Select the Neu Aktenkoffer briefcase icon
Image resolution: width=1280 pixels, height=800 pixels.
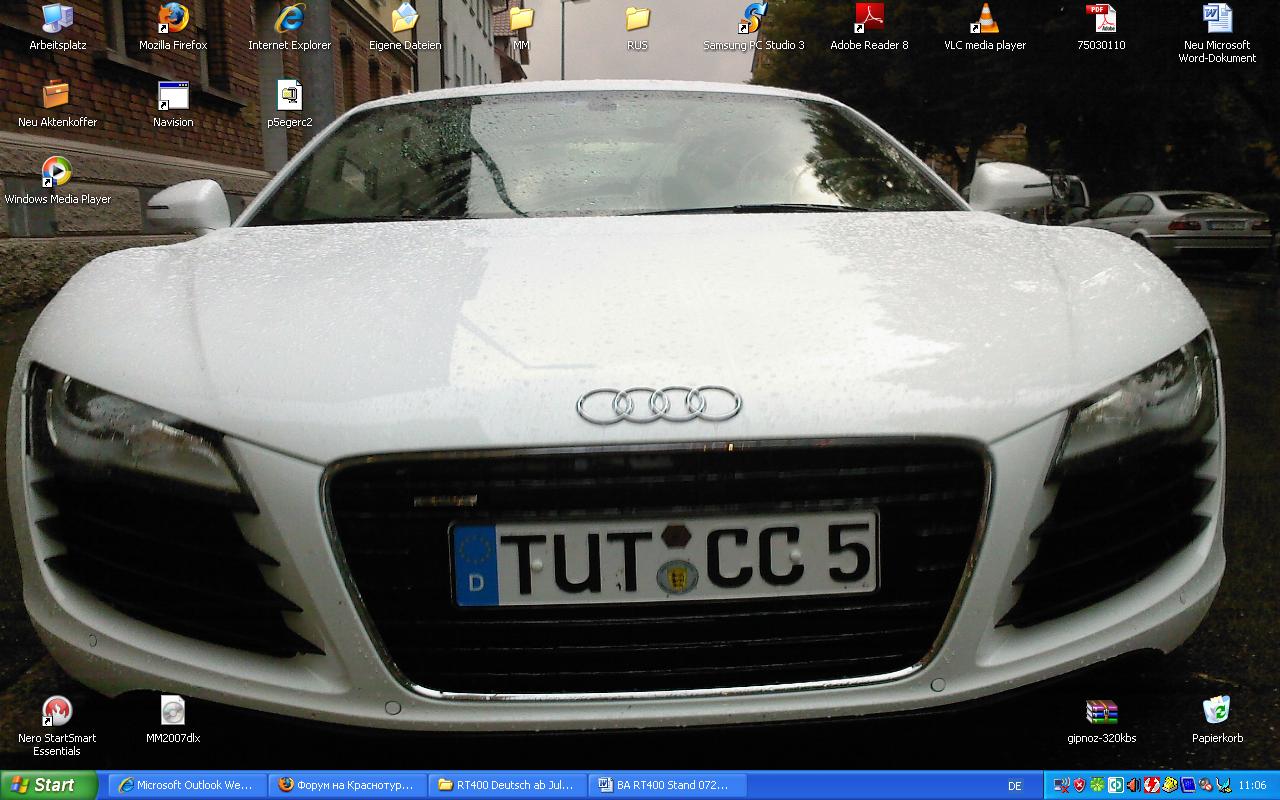click(57, 104)
